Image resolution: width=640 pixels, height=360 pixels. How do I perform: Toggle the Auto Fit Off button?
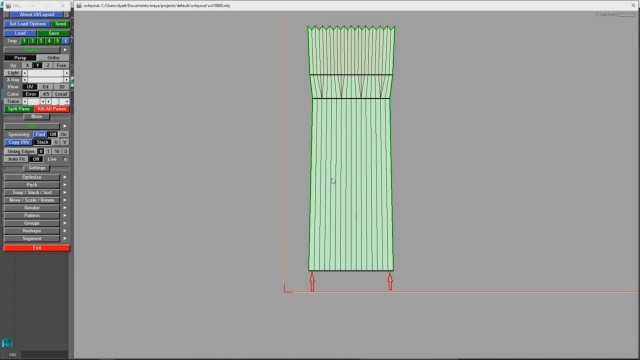click(x=36, y=159)
